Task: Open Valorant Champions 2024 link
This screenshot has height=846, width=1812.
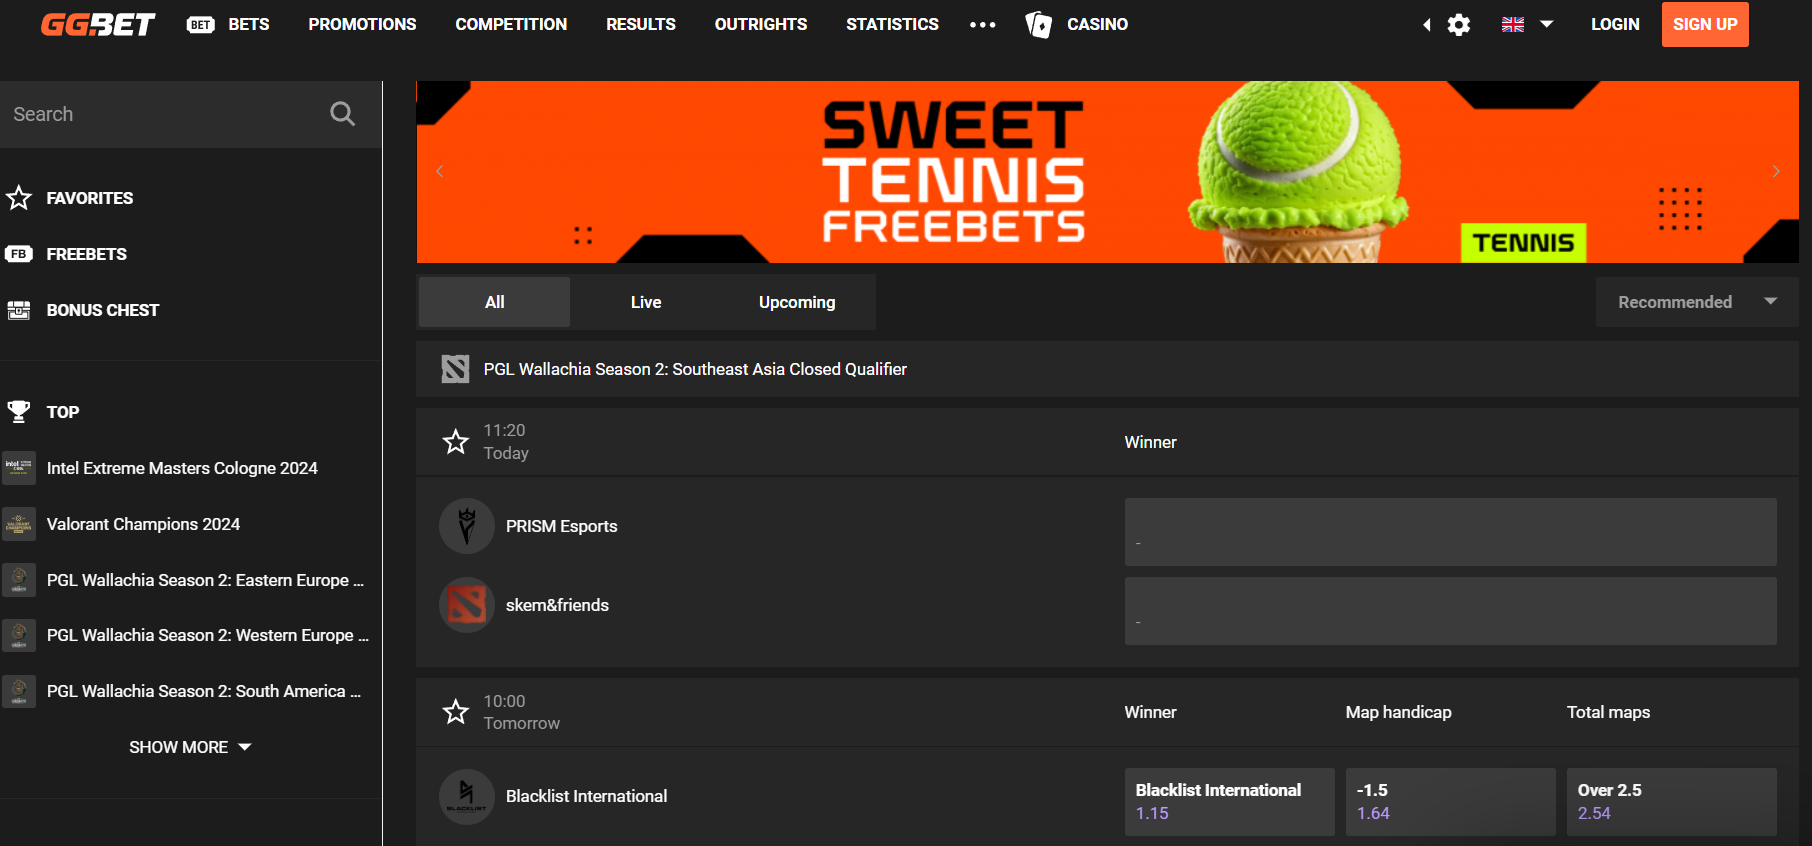Action: pyautogui.click(x=143, y=524)
